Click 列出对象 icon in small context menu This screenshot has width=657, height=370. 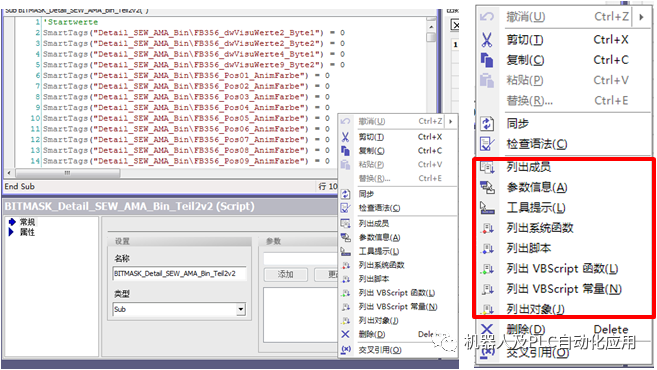(x=345, y=321)
